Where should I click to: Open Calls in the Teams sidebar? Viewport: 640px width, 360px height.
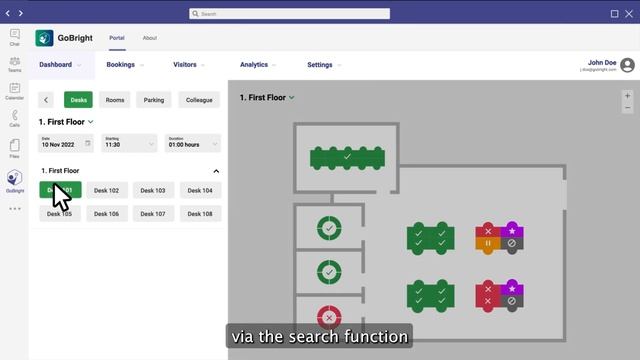(x=15, y=119)
